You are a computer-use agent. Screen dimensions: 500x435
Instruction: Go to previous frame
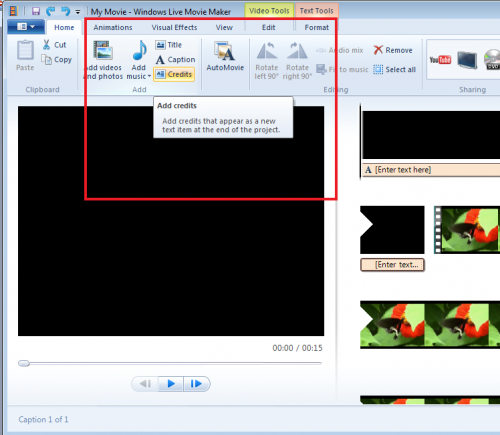coord(145,384)
